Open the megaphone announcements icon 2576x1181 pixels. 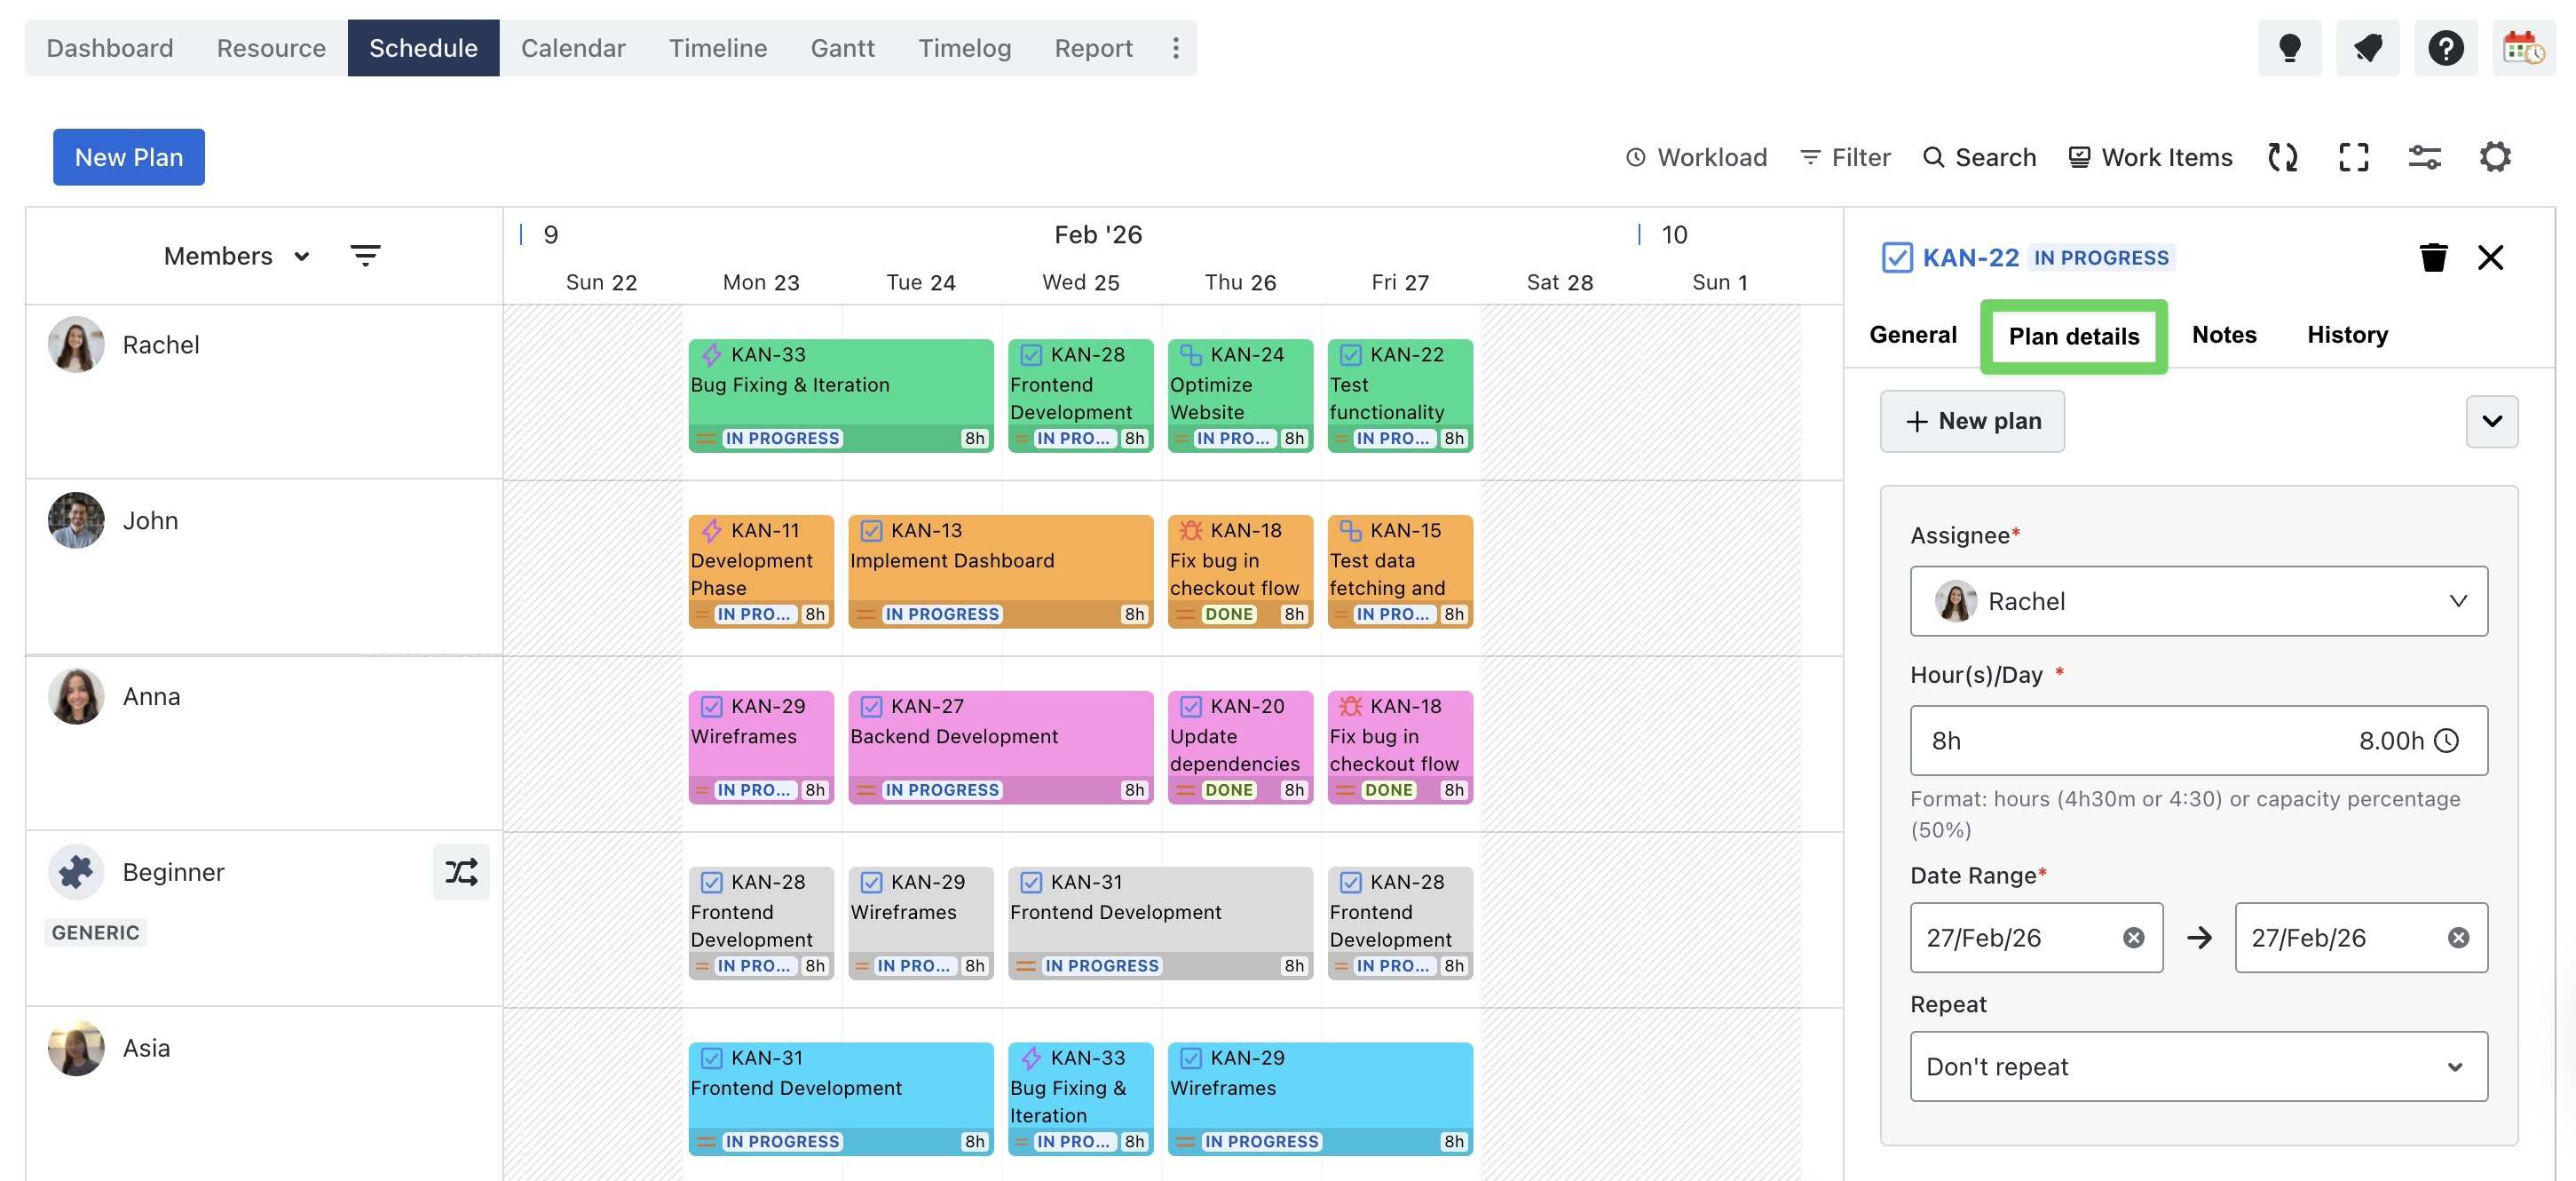[x=2366, y=47]
